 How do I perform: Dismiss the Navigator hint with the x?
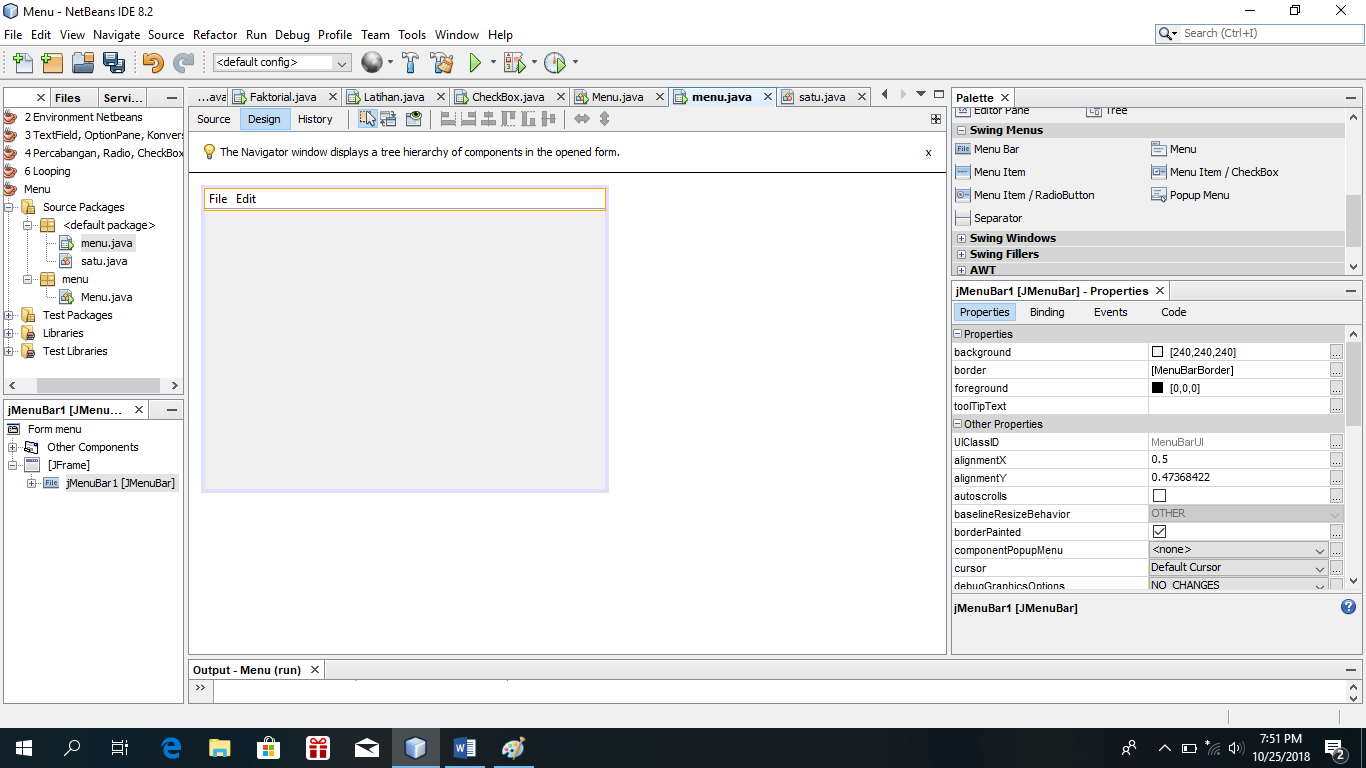[928, 152]
